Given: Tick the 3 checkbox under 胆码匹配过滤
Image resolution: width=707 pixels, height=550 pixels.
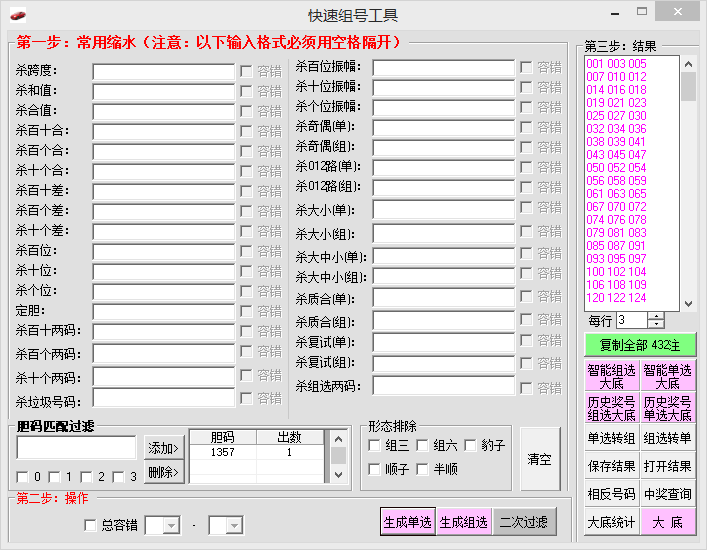Looking at the screenshot, I should click(x=118, y=477).
